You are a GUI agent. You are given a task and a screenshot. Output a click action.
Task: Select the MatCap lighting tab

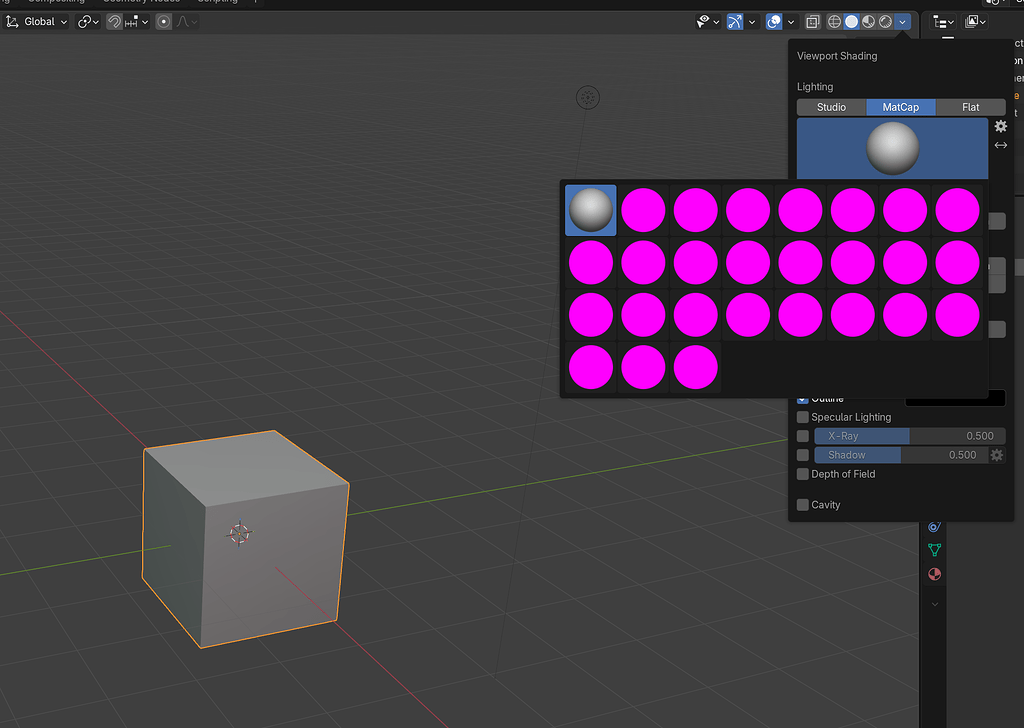coord(901,107)
